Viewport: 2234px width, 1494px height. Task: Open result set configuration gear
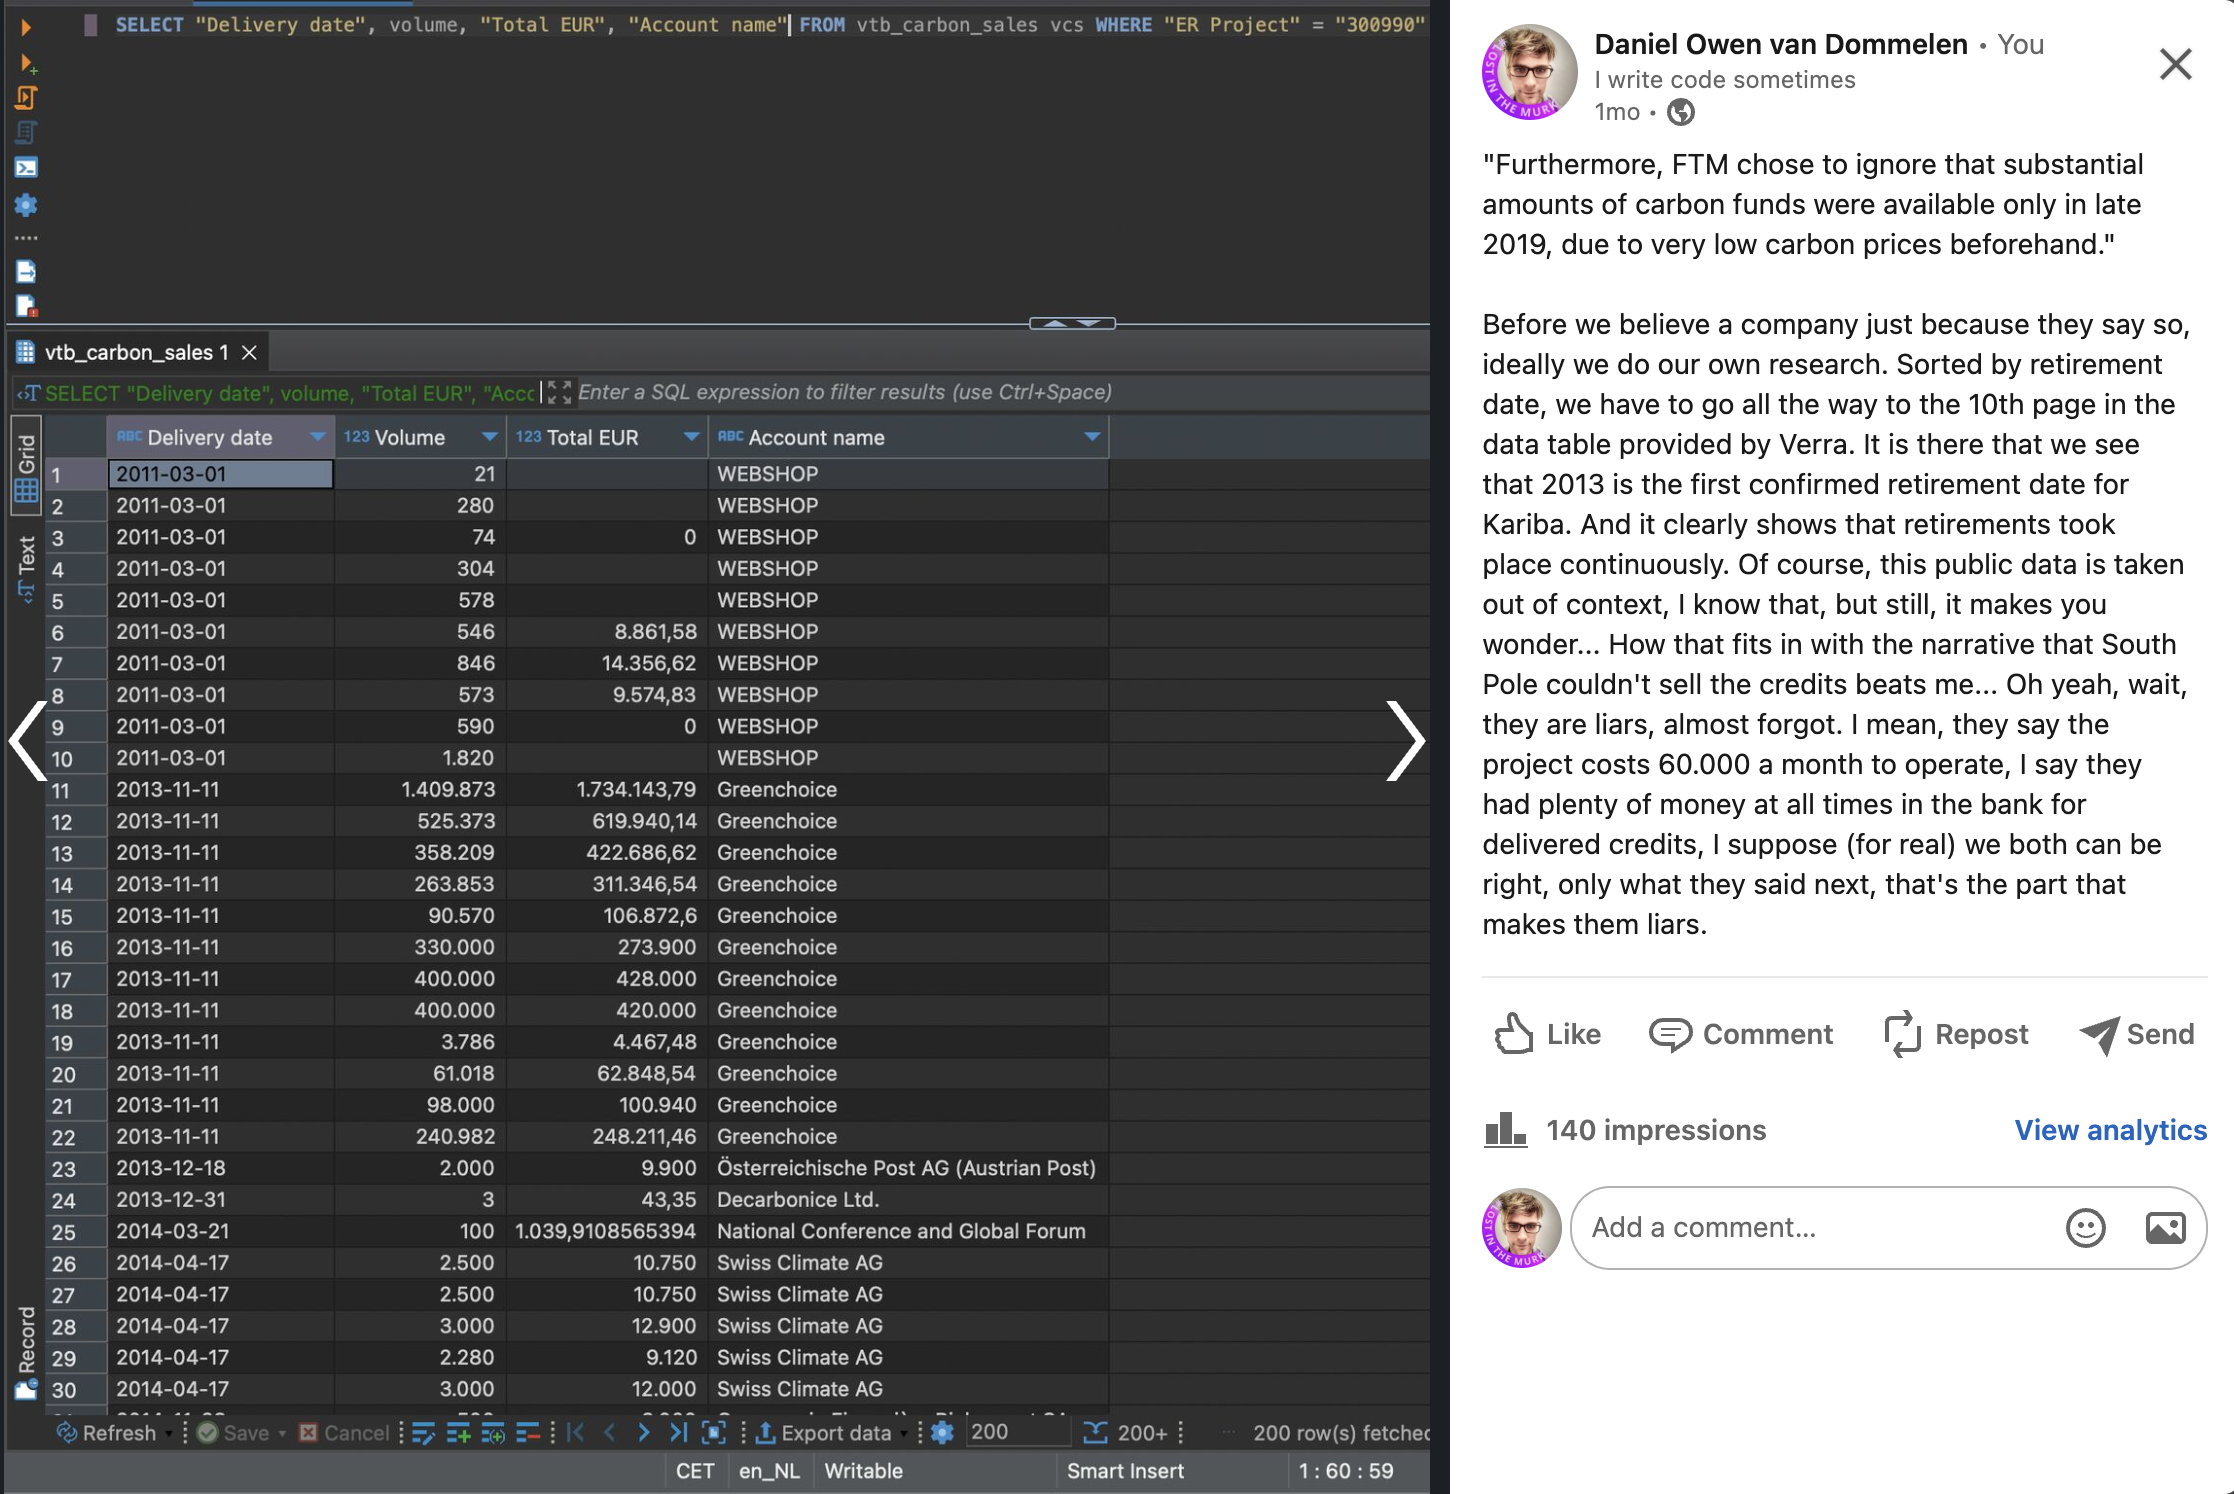tap(942, 1432)
